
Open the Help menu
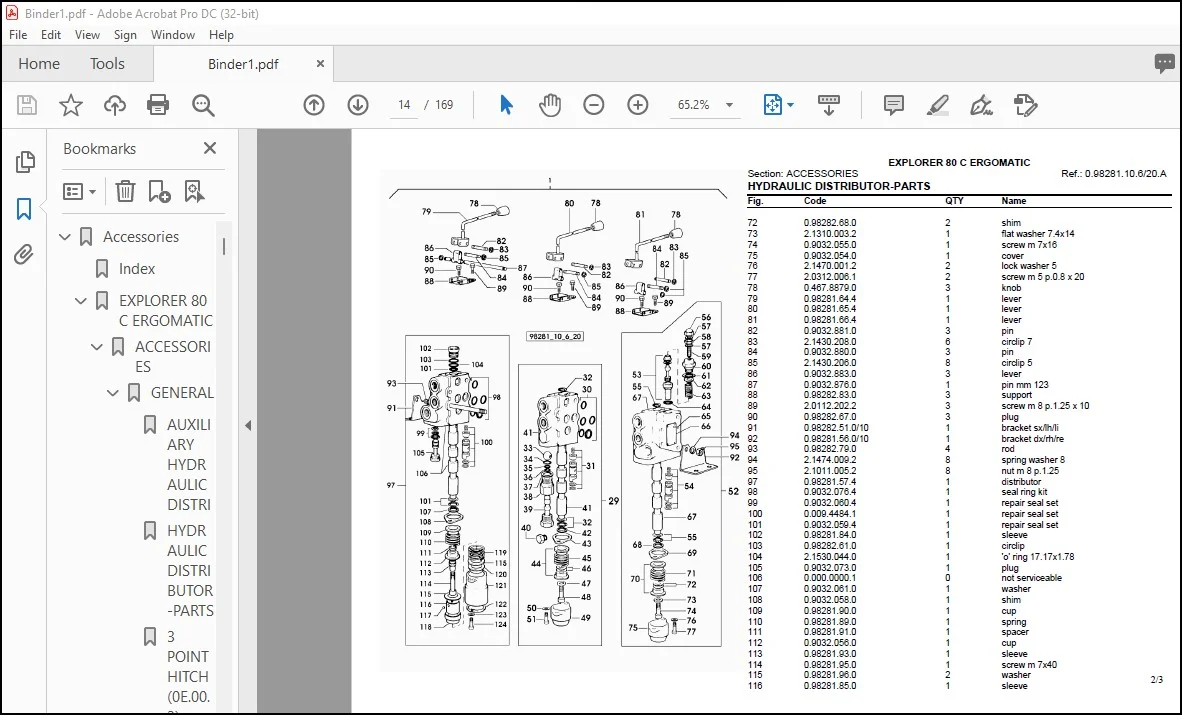tap(221, 35)
